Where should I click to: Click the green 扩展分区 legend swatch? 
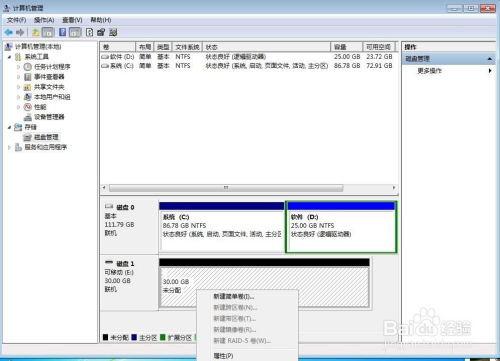tap(163, 337)
